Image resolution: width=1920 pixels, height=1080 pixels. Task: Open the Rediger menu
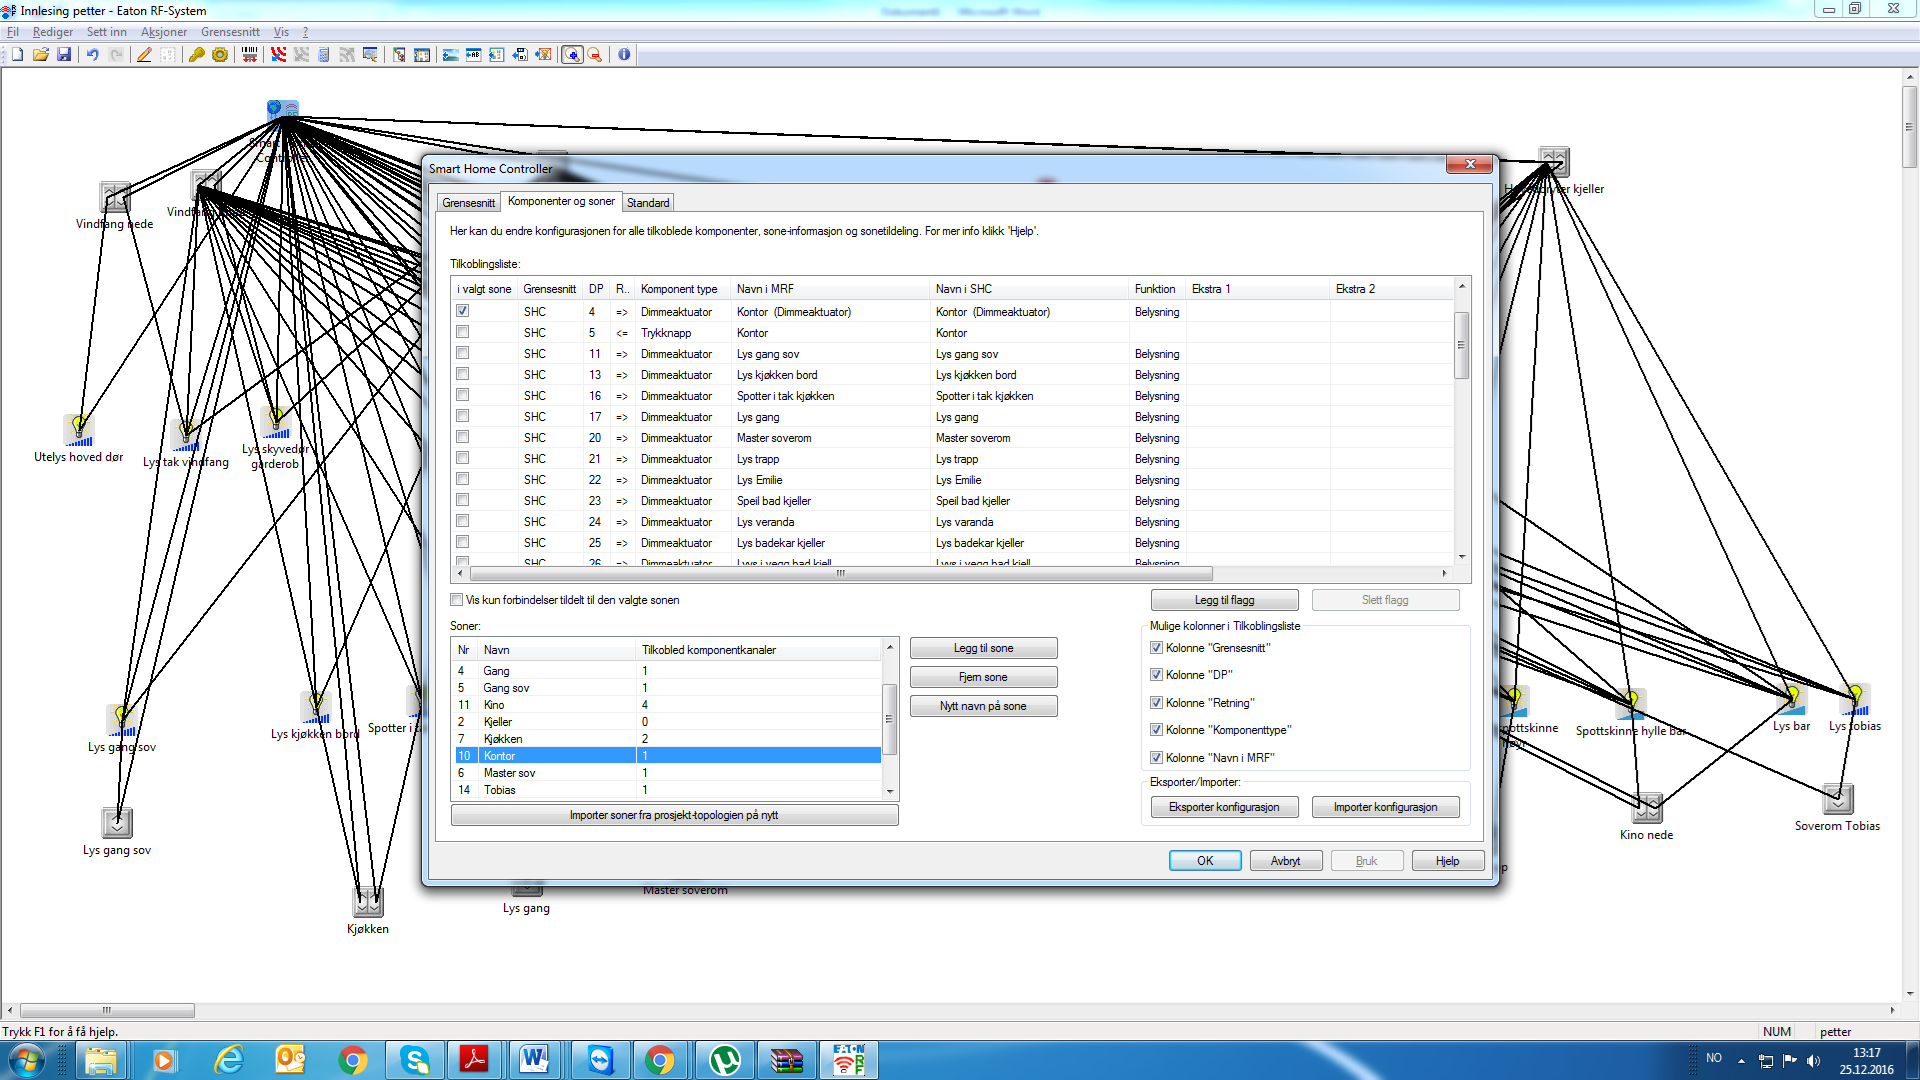[x=53, y=32]
